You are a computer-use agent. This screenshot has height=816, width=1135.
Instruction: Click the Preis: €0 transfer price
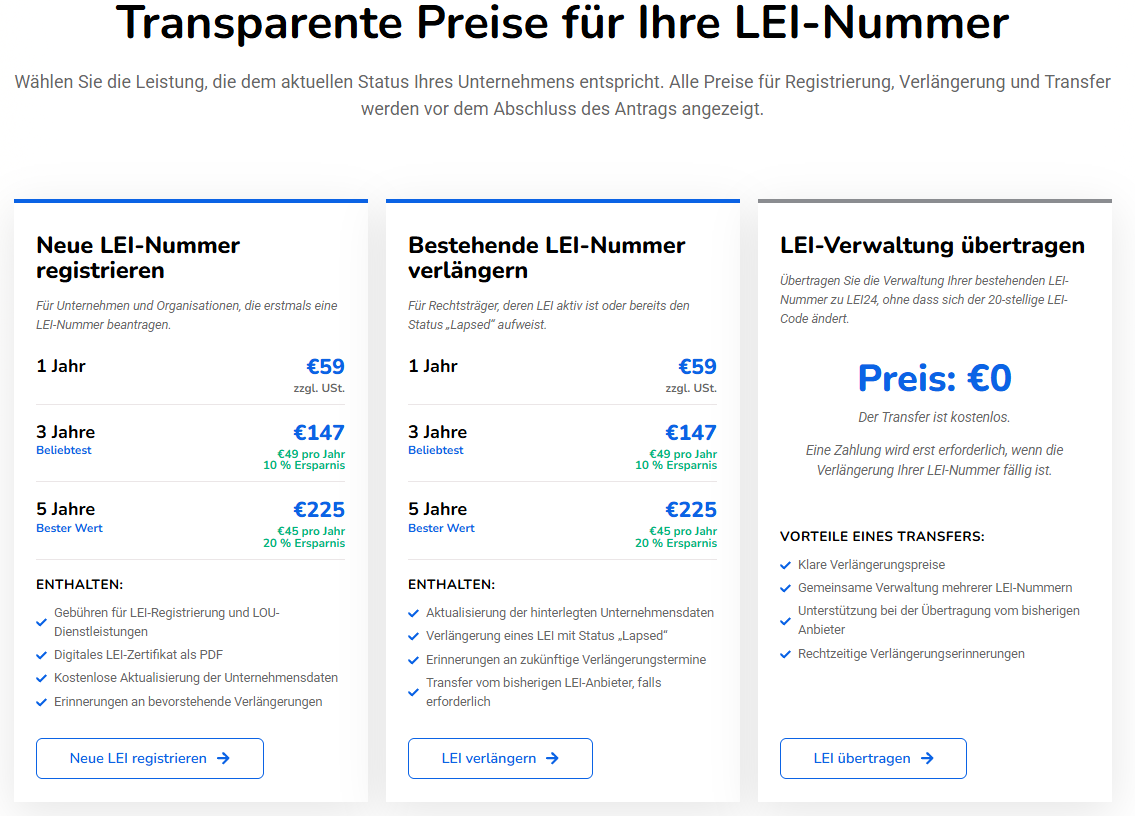point(934,378)
